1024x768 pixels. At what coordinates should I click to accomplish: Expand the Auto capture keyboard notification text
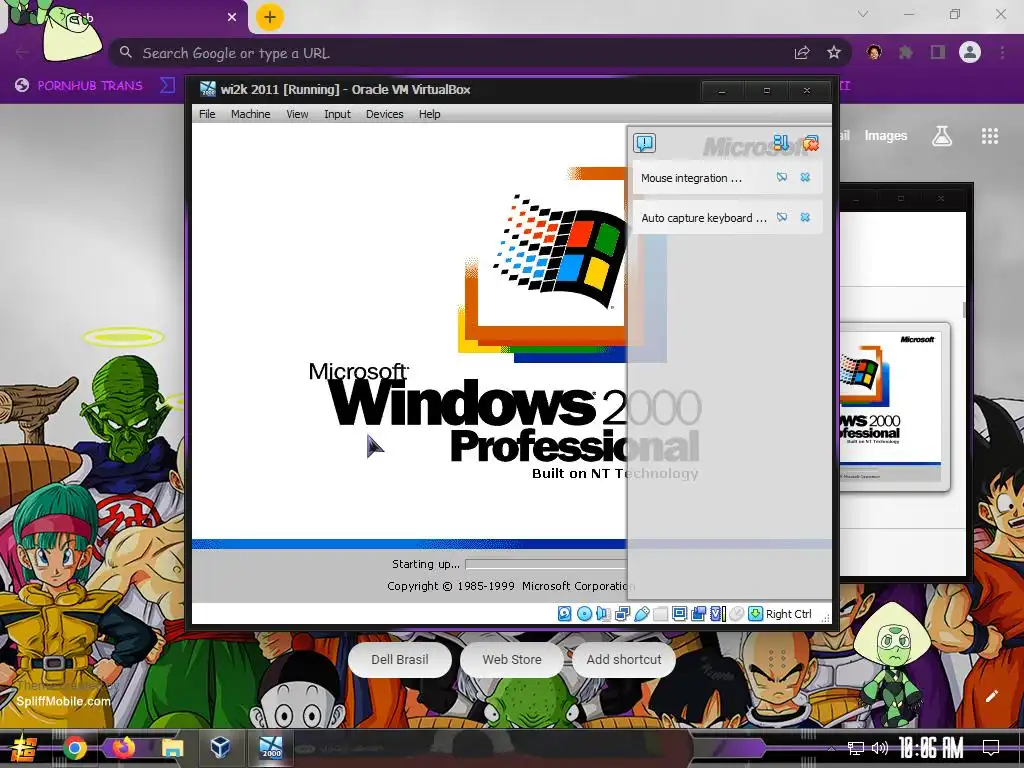[704, 218]
